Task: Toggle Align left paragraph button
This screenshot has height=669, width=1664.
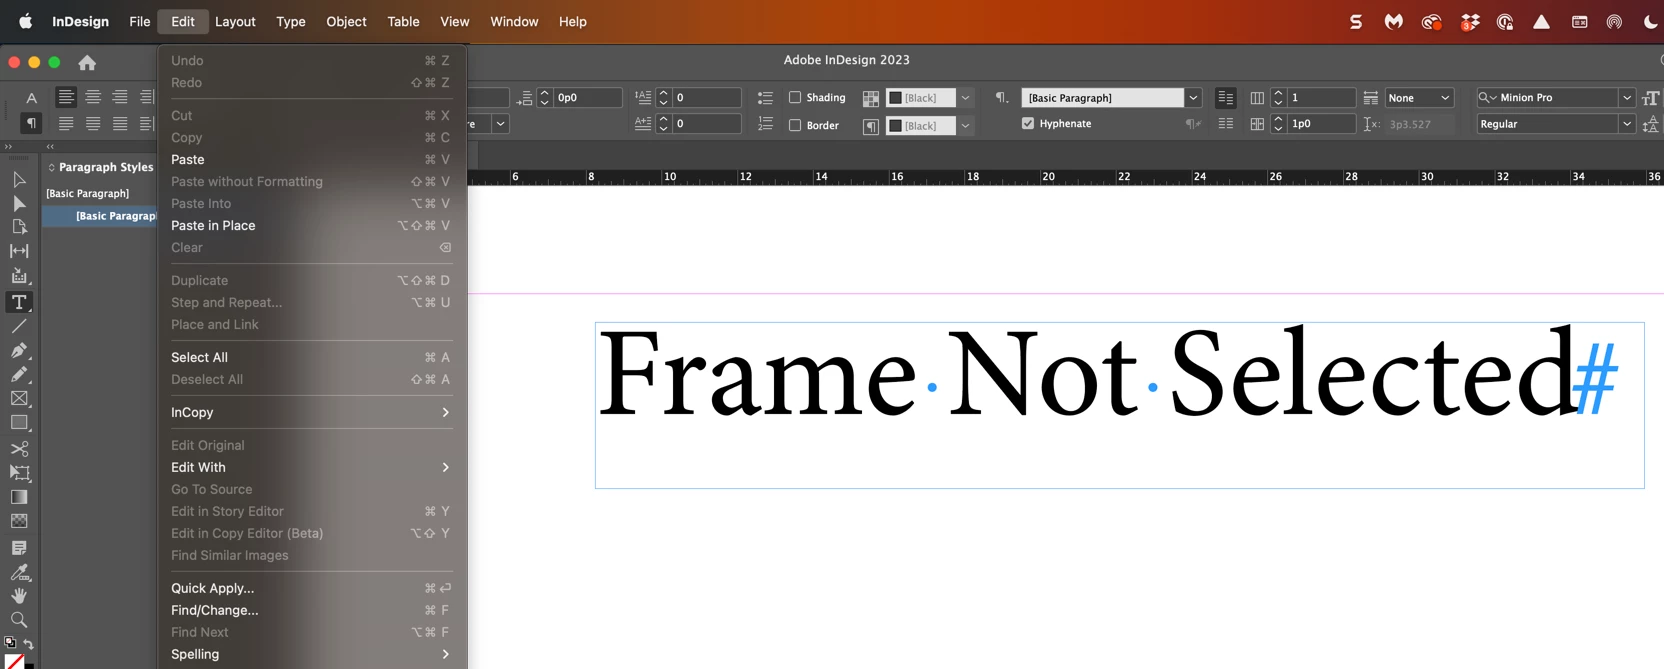Action: (x=66, y=97)
